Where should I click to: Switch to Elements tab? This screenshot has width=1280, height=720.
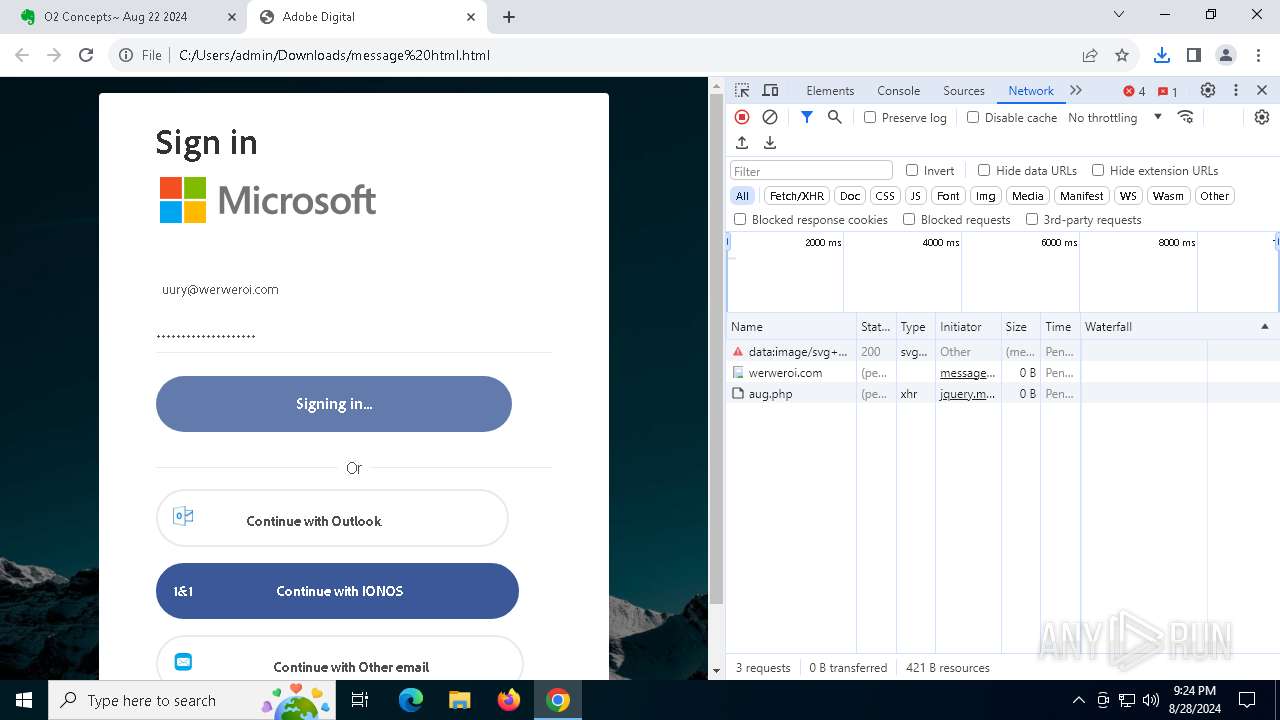(830, 90)
